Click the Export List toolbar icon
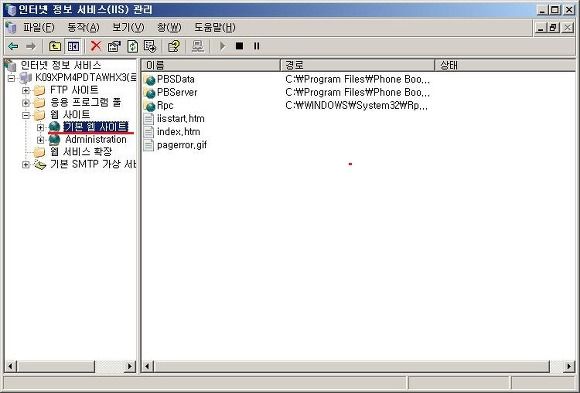580x393 pixels. point(150,46)
